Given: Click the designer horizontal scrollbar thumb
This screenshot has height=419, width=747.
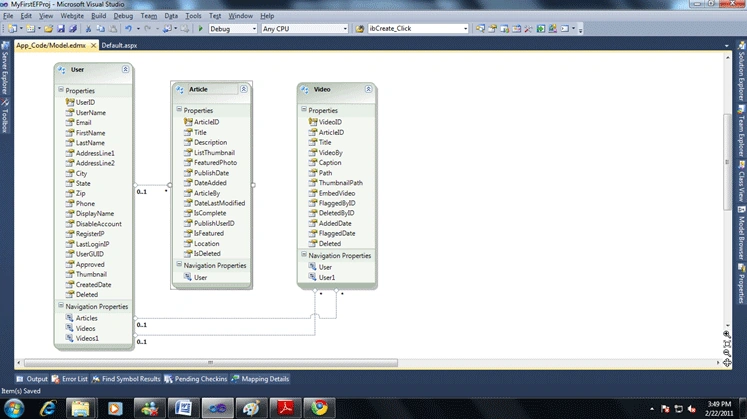Looking at the screenshot, I should 211,363.
